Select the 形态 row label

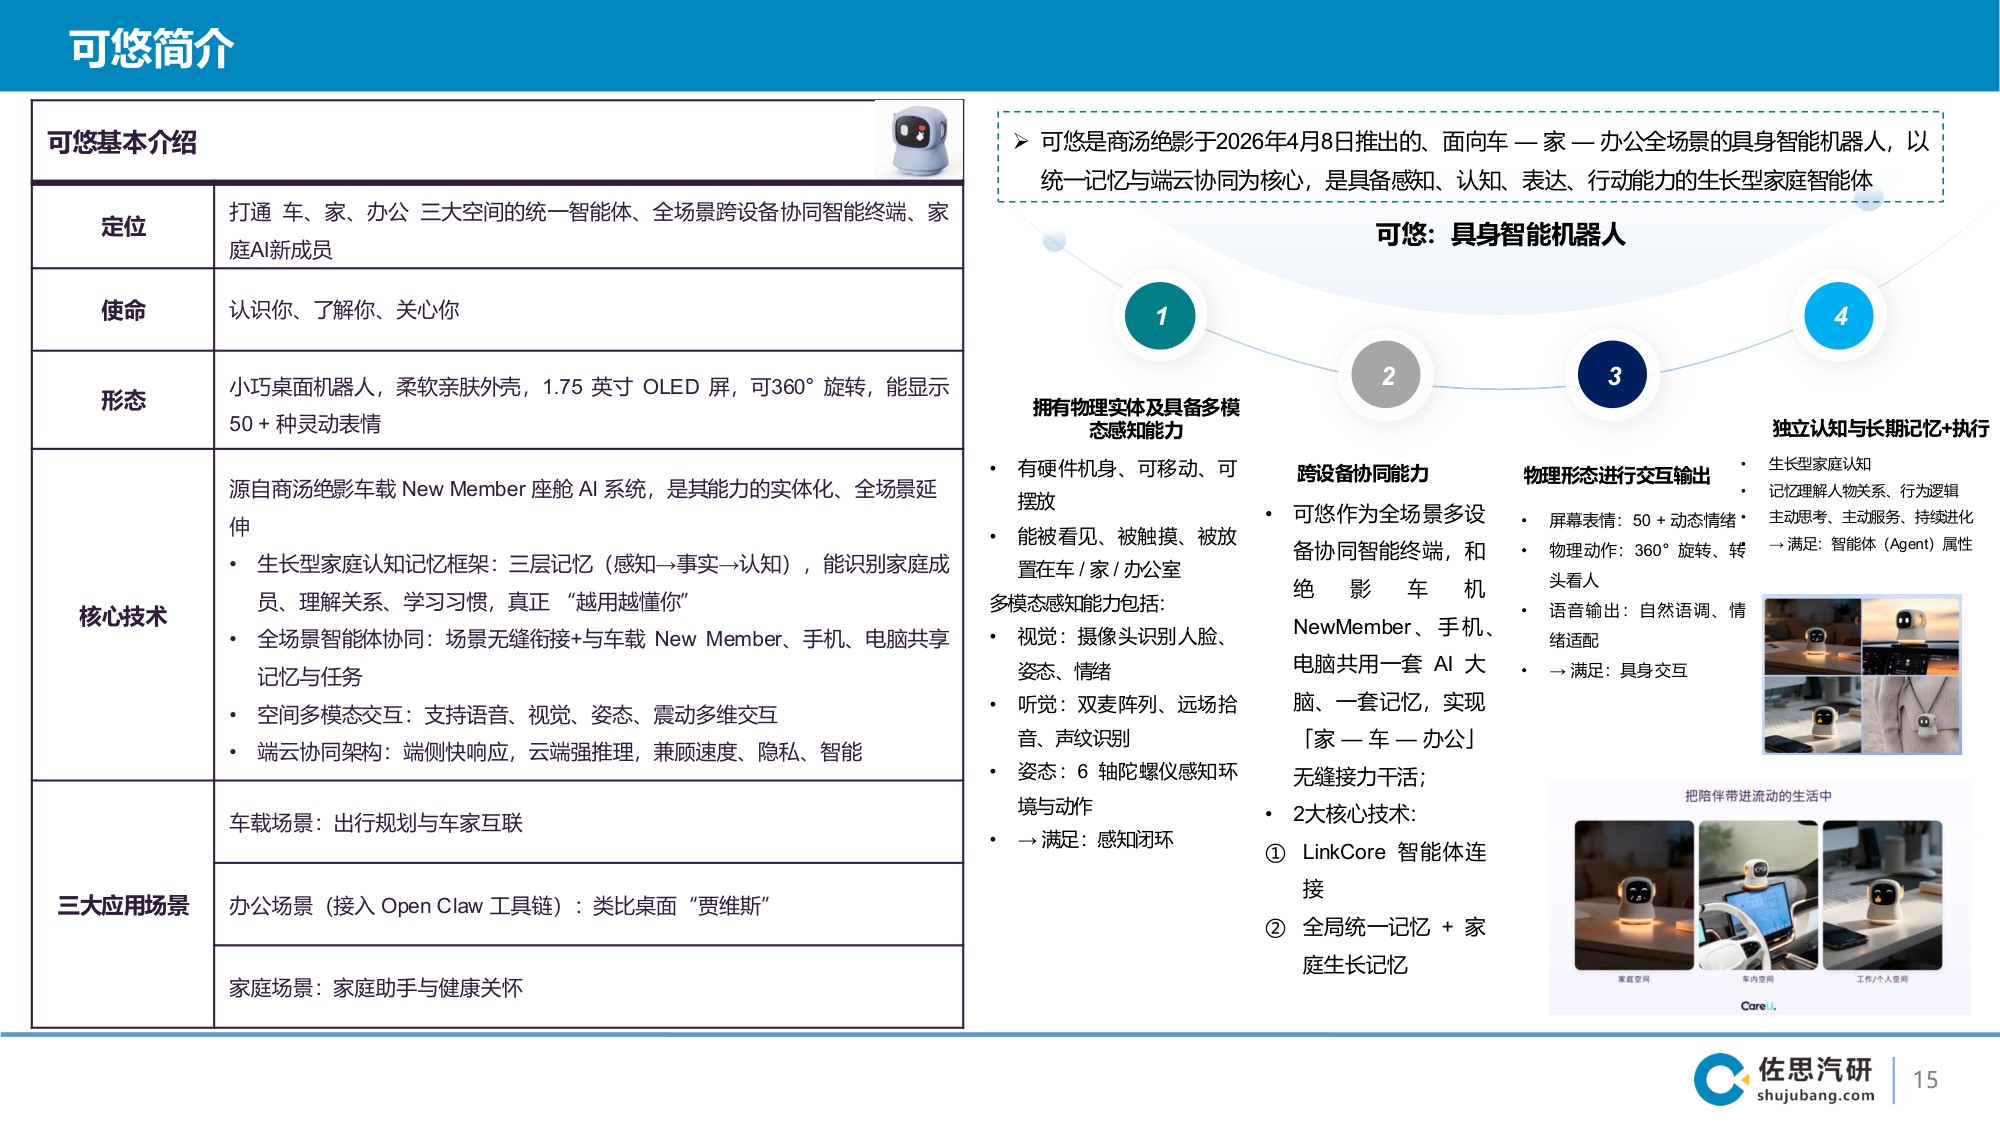123,400
